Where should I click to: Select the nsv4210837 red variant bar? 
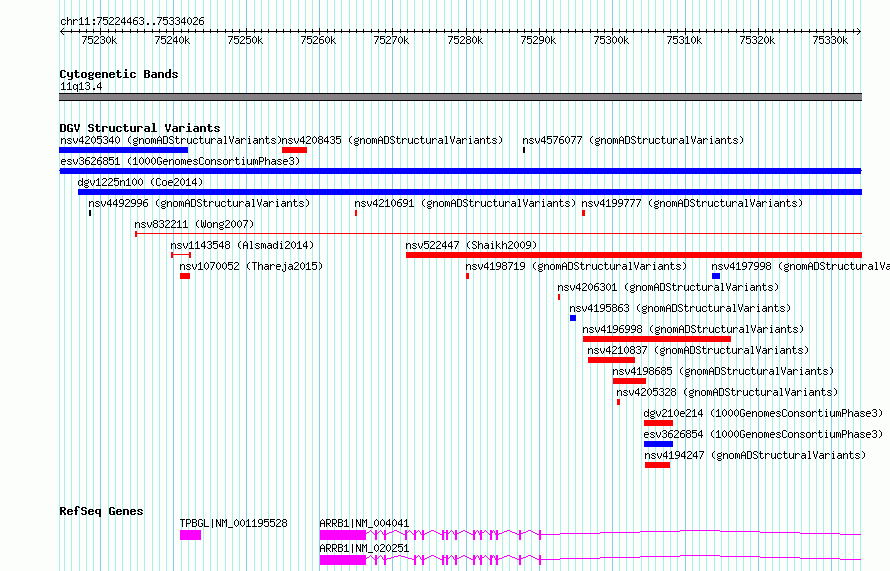click(x=611, y=360)
